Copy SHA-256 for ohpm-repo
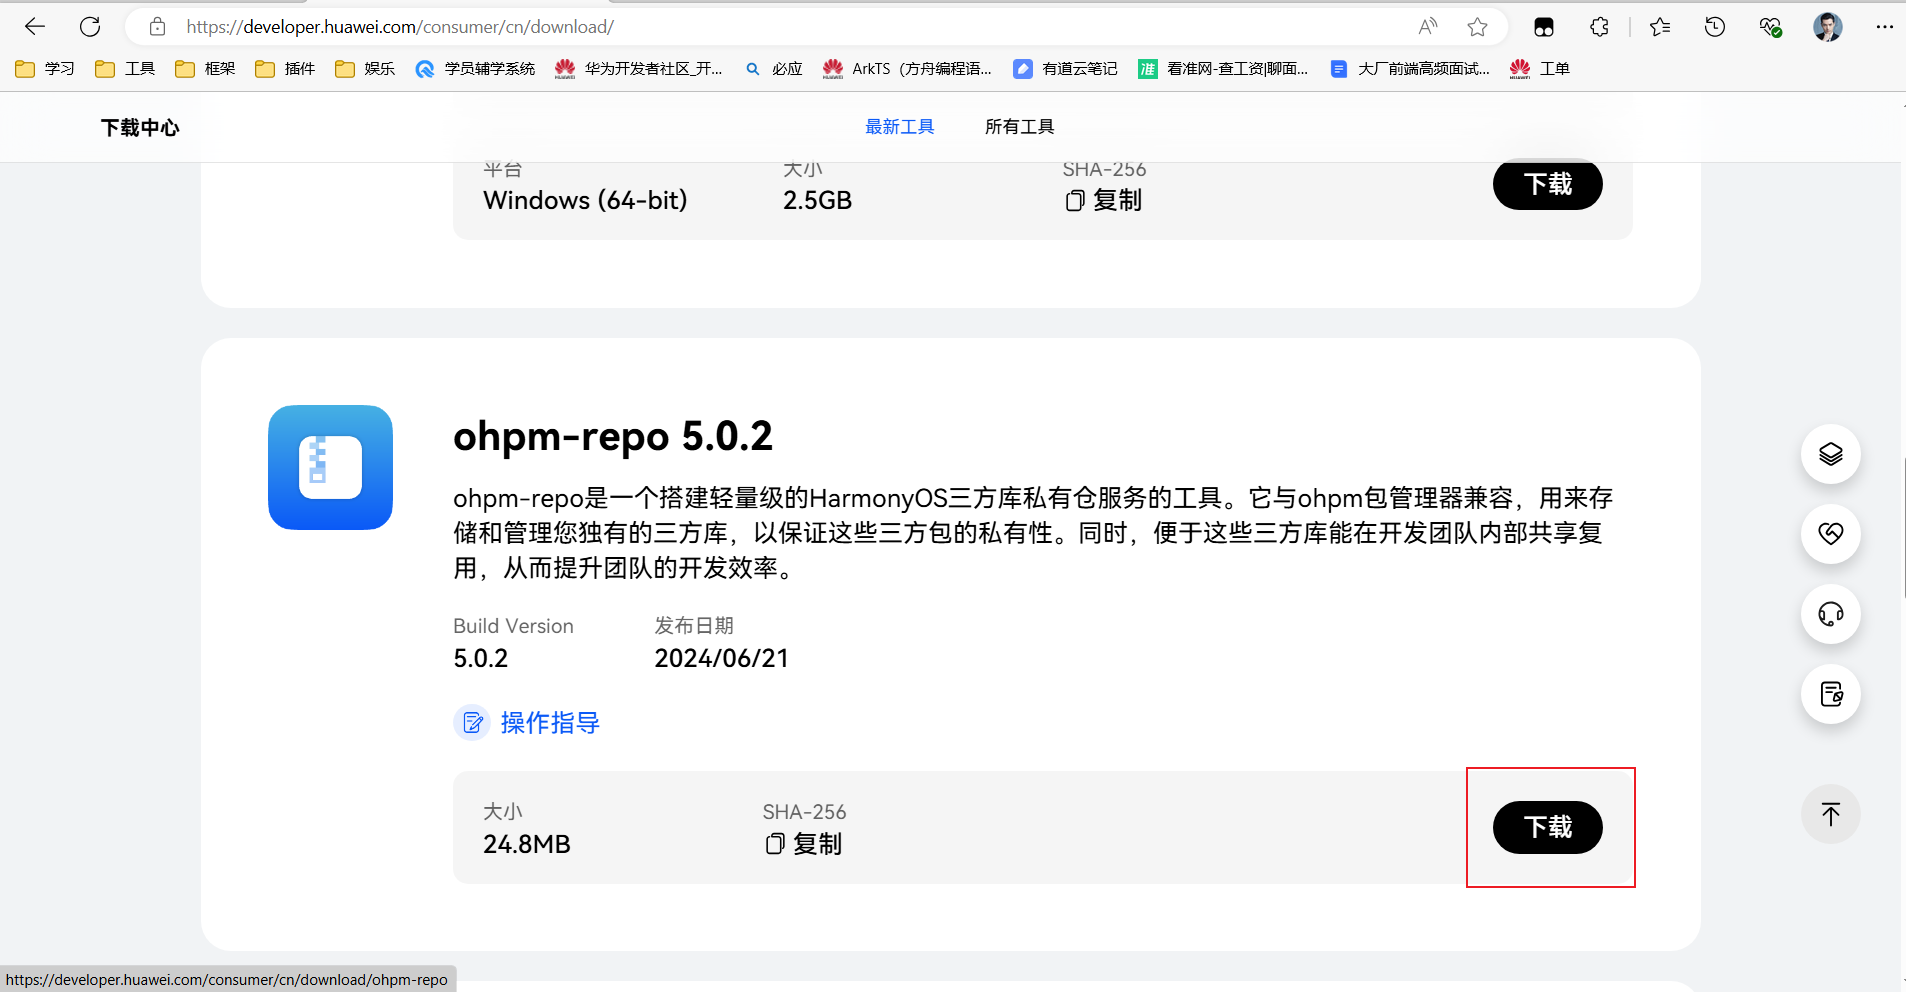Viewport: 1906px width, 992px height. tap(804, 844)
